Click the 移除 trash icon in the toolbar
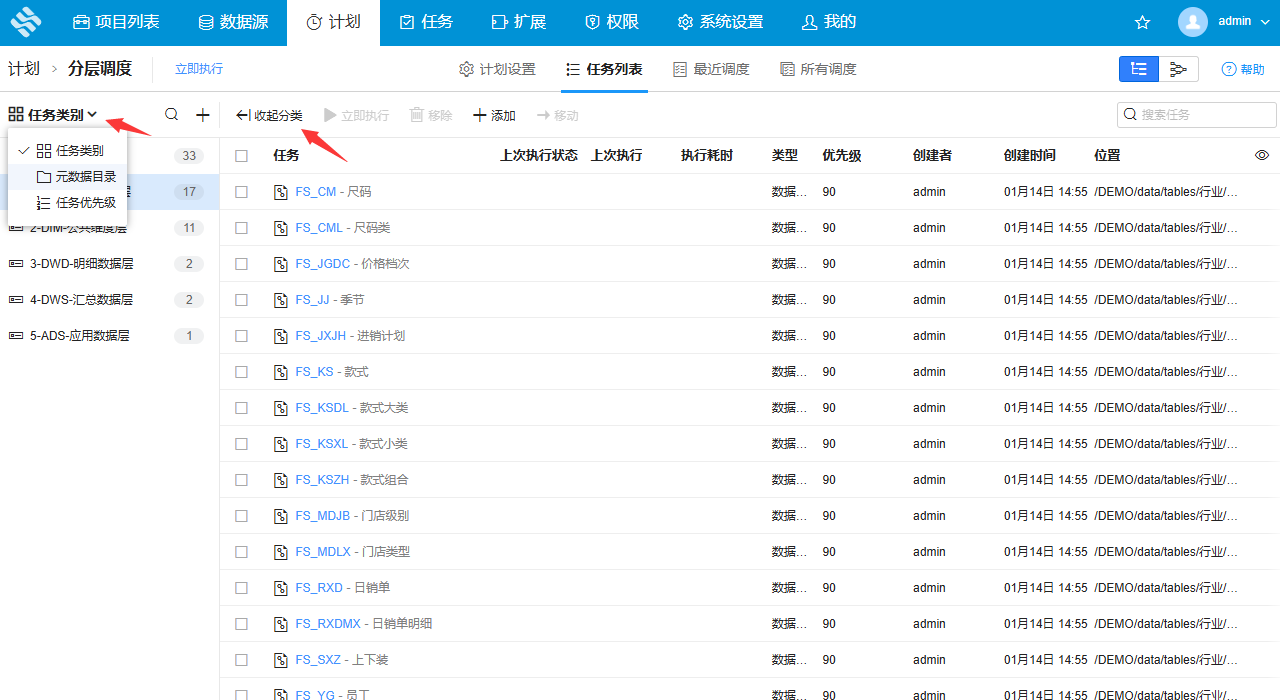Viewport: 1280px width, 700px height. pyautogui.click(x=430, y=115)
